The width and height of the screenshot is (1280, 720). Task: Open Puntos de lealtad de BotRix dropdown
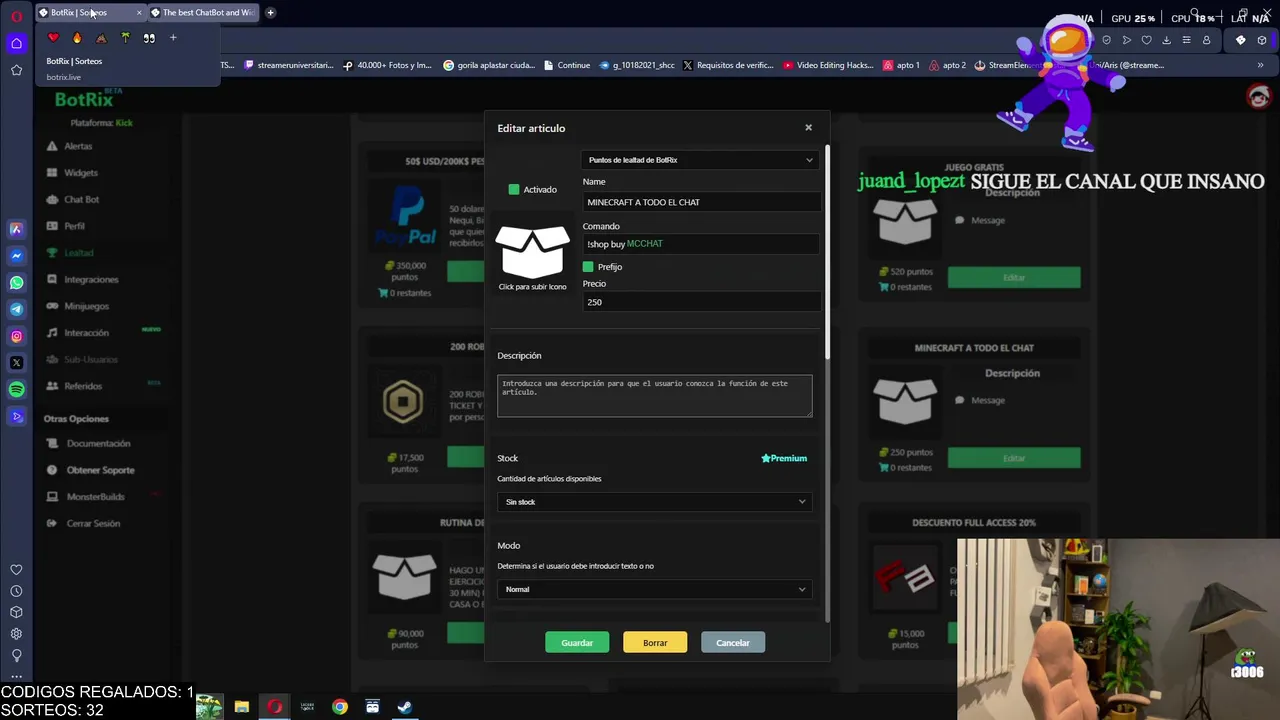(x=700, y=160)
